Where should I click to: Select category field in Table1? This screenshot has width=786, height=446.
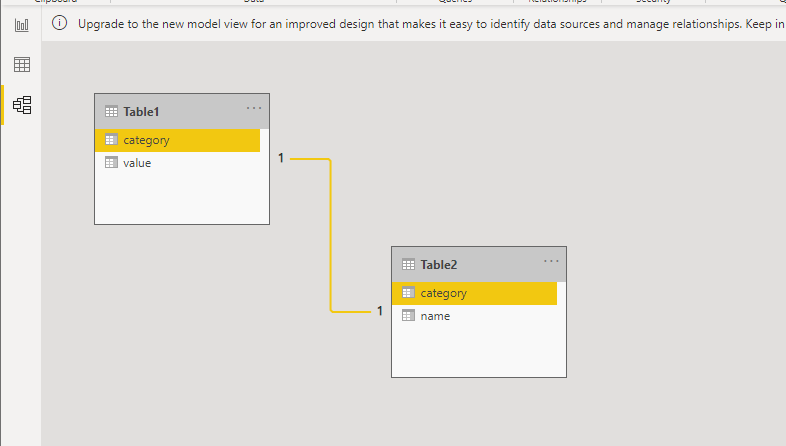coord(177,140)
